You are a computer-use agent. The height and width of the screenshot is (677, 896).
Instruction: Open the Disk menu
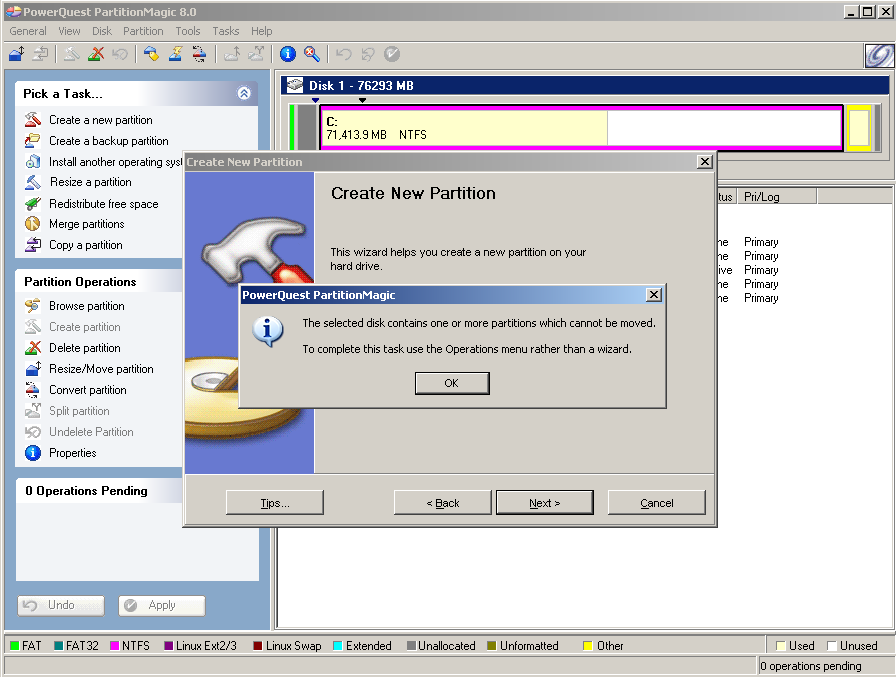point(102,31)
